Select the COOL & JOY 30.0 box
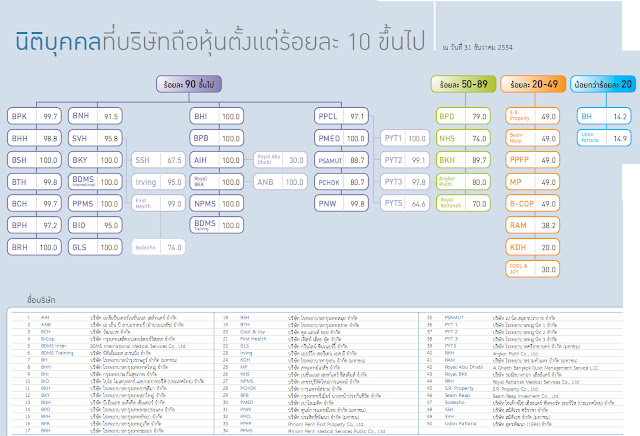The image size is (640, 436). click(533, 269)
